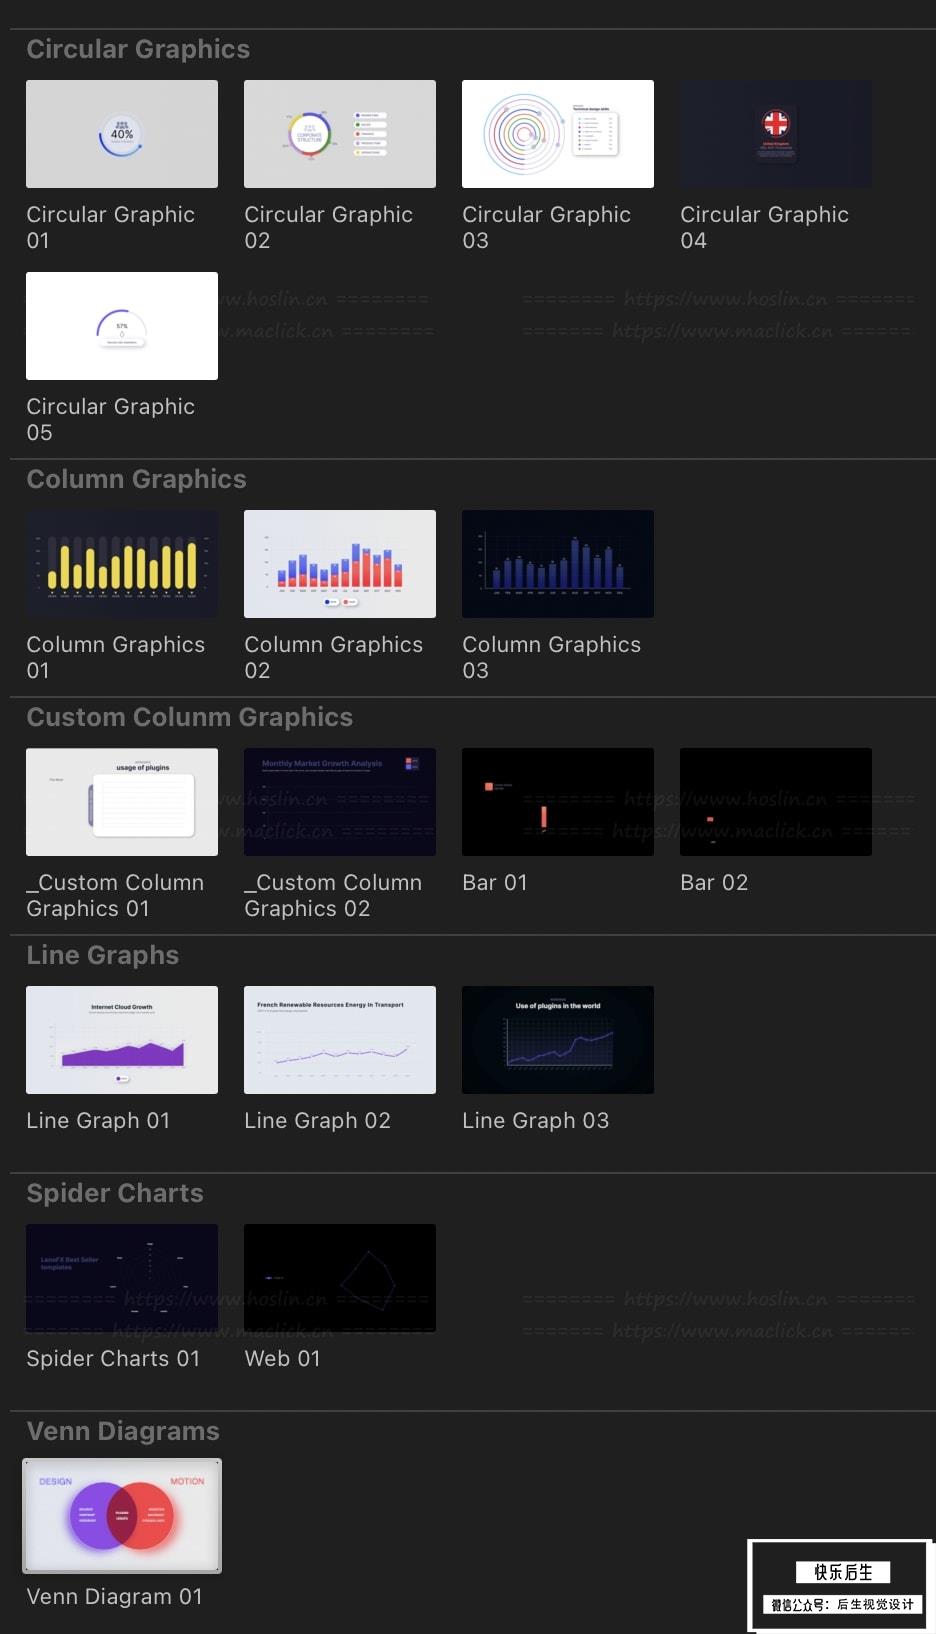
Task: Click the Column Graphics section header
Action: [136, 479]
